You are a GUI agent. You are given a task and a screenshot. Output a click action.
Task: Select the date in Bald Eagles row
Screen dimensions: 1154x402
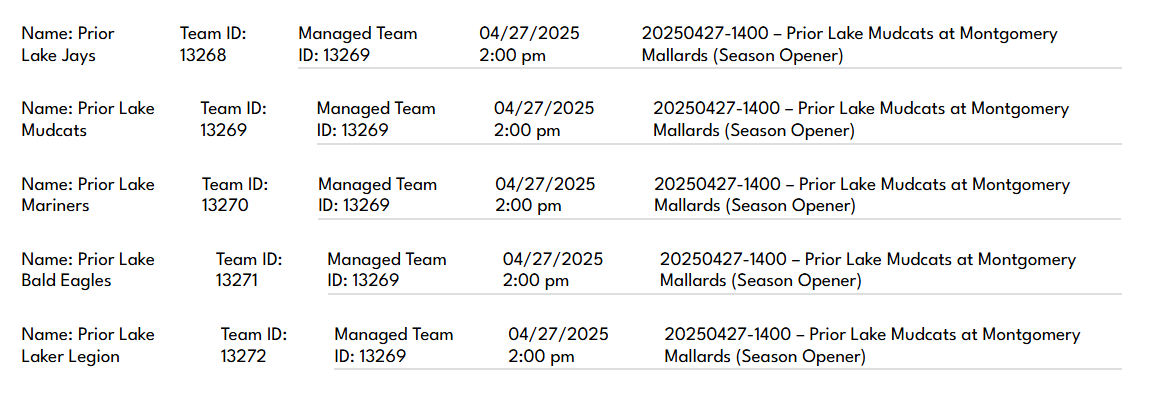pos(553,269)
